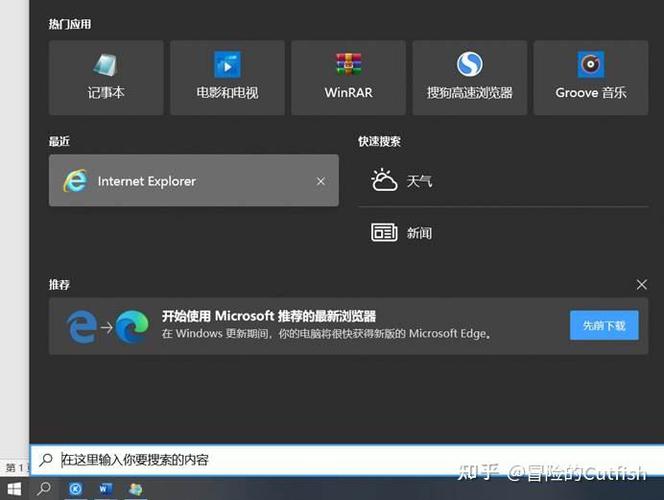This screenshot has width=664, height=500.
Task: Click the new Microsoft Edge logo icon
Action: coord(133,326)
